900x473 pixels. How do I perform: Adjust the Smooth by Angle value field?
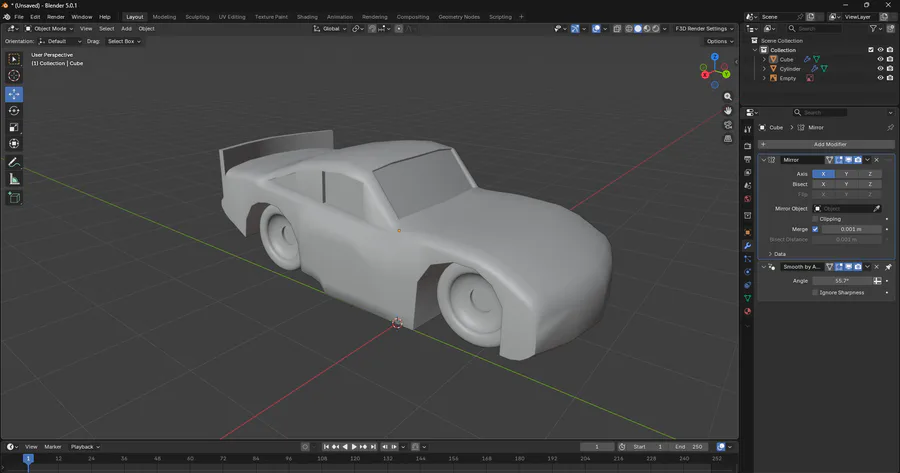point(843,281)
